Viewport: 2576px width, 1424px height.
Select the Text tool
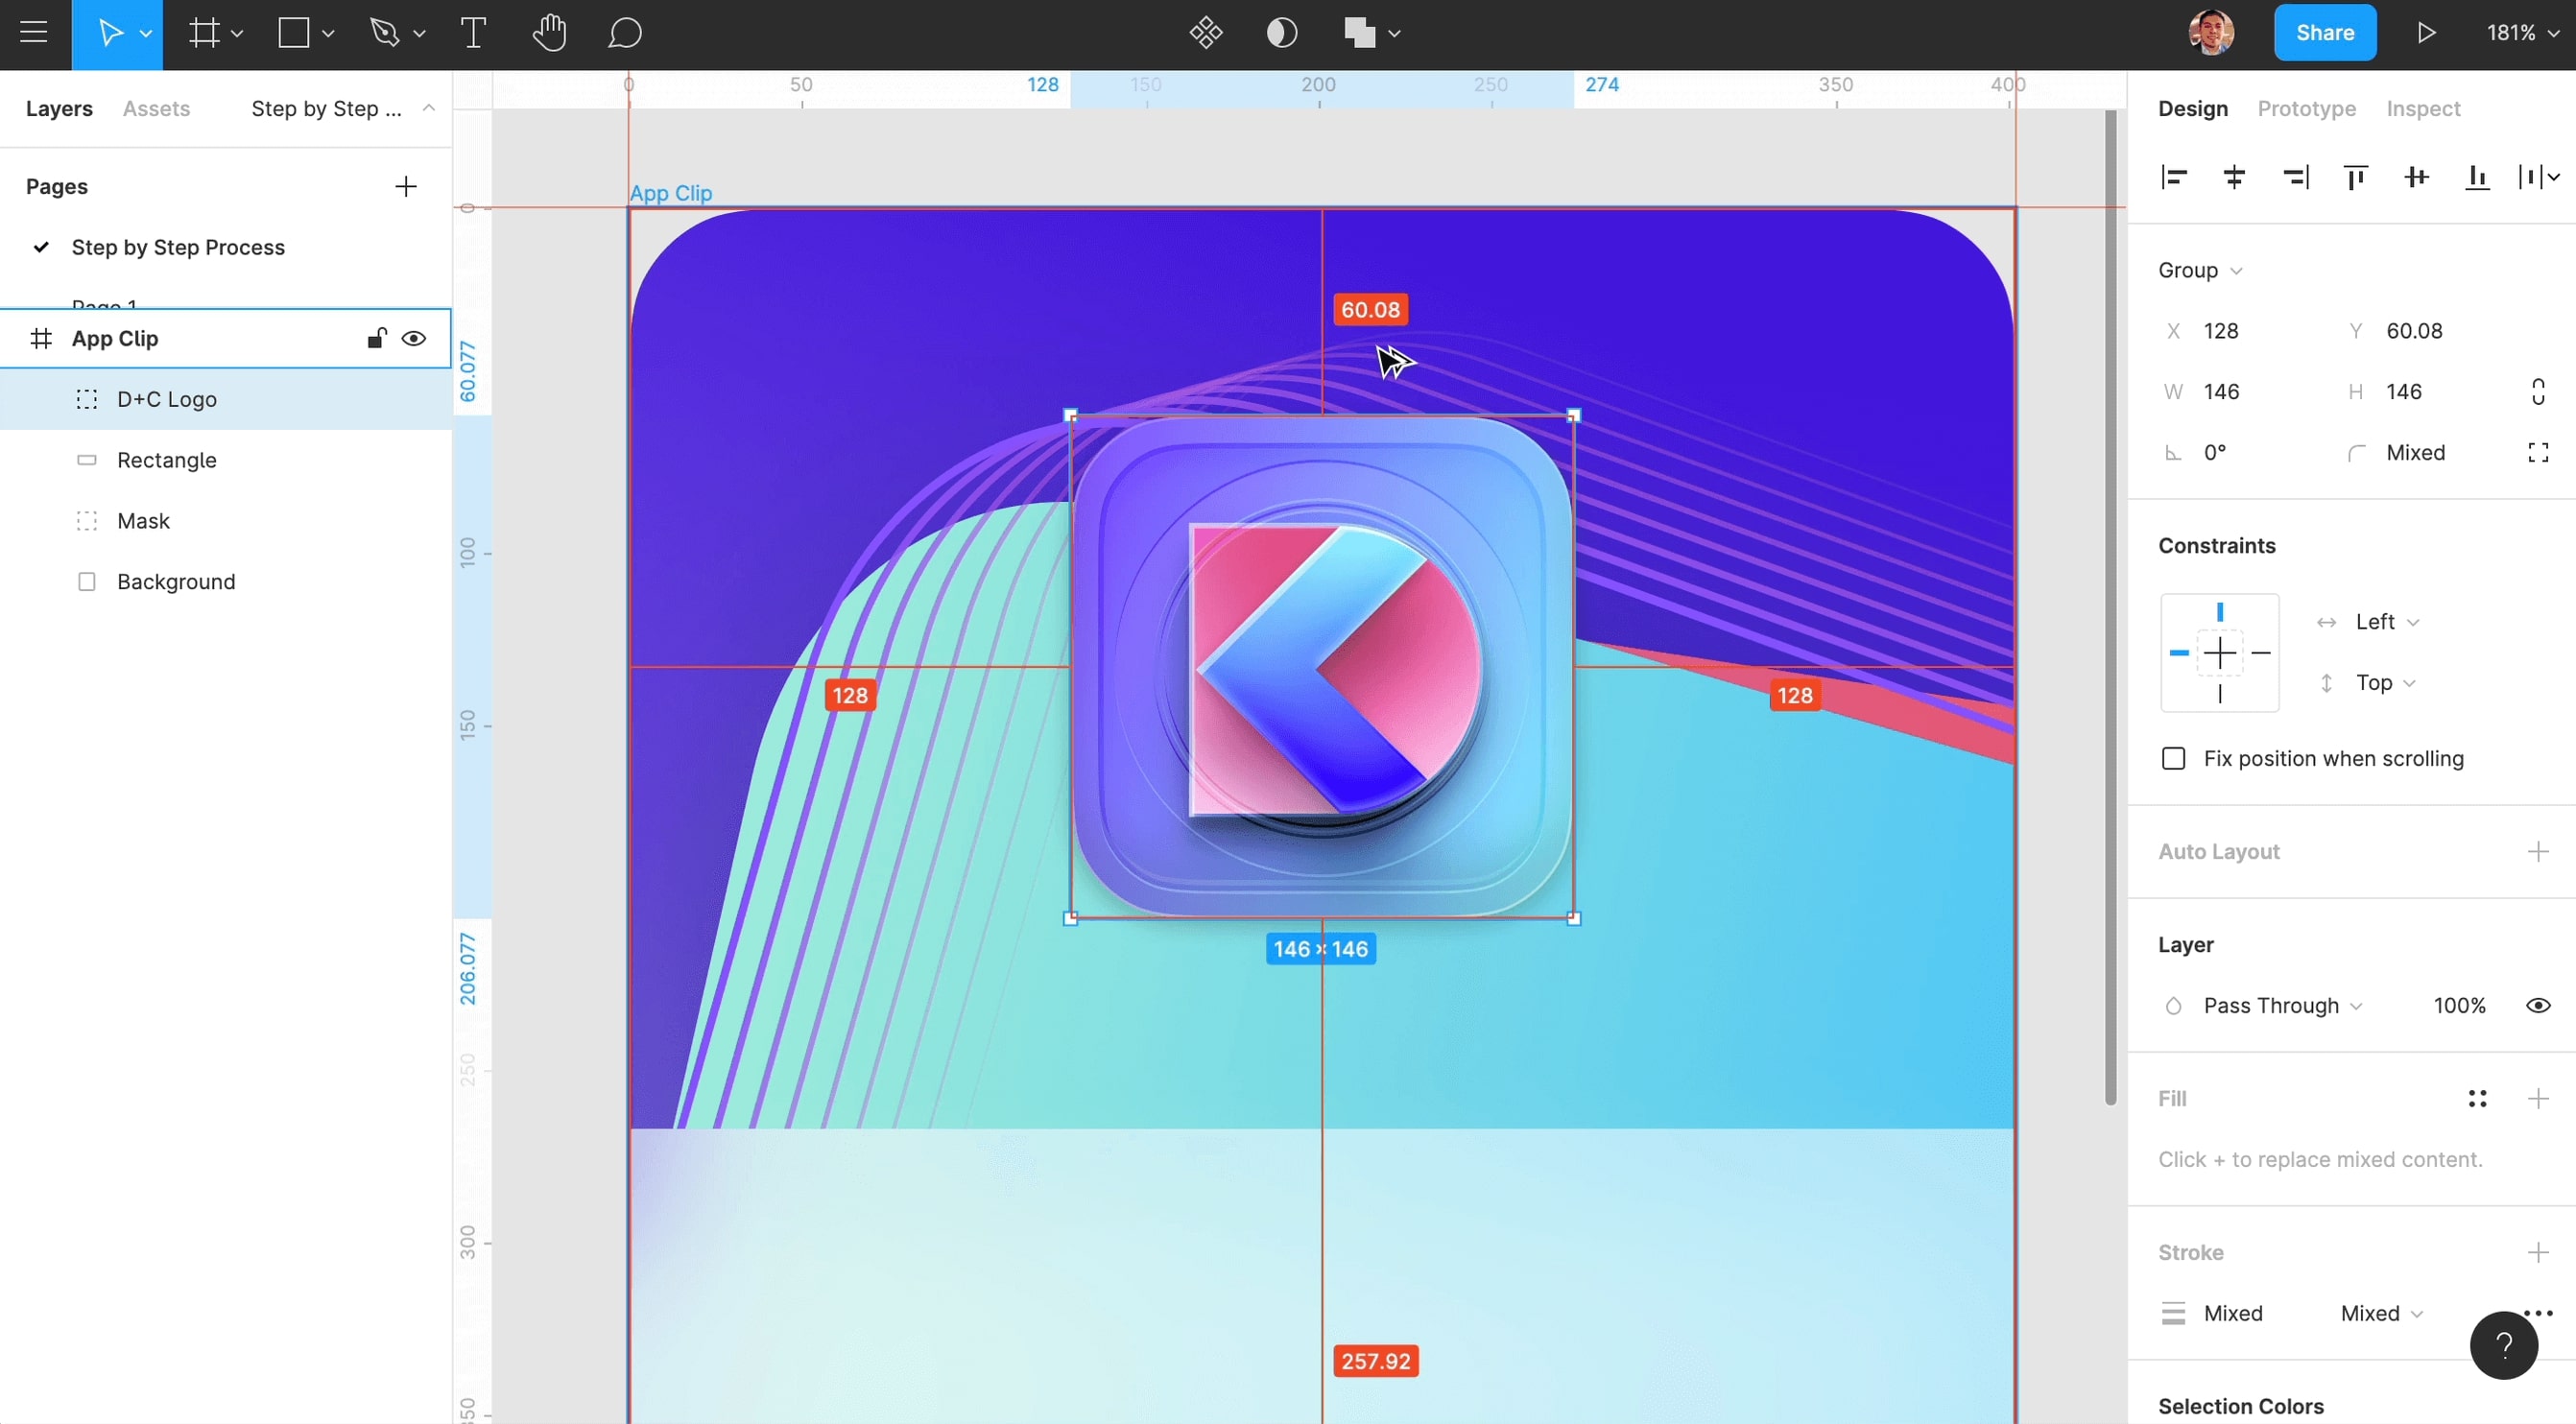(x=473, y=33)
